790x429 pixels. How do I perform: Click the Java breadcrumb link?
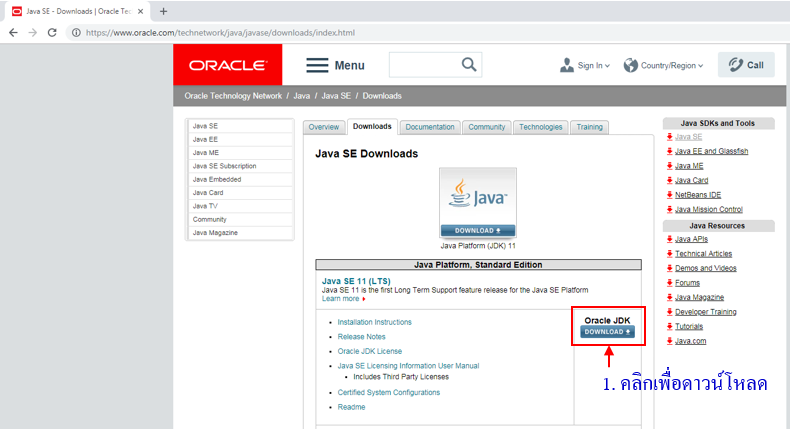[301, 96]
